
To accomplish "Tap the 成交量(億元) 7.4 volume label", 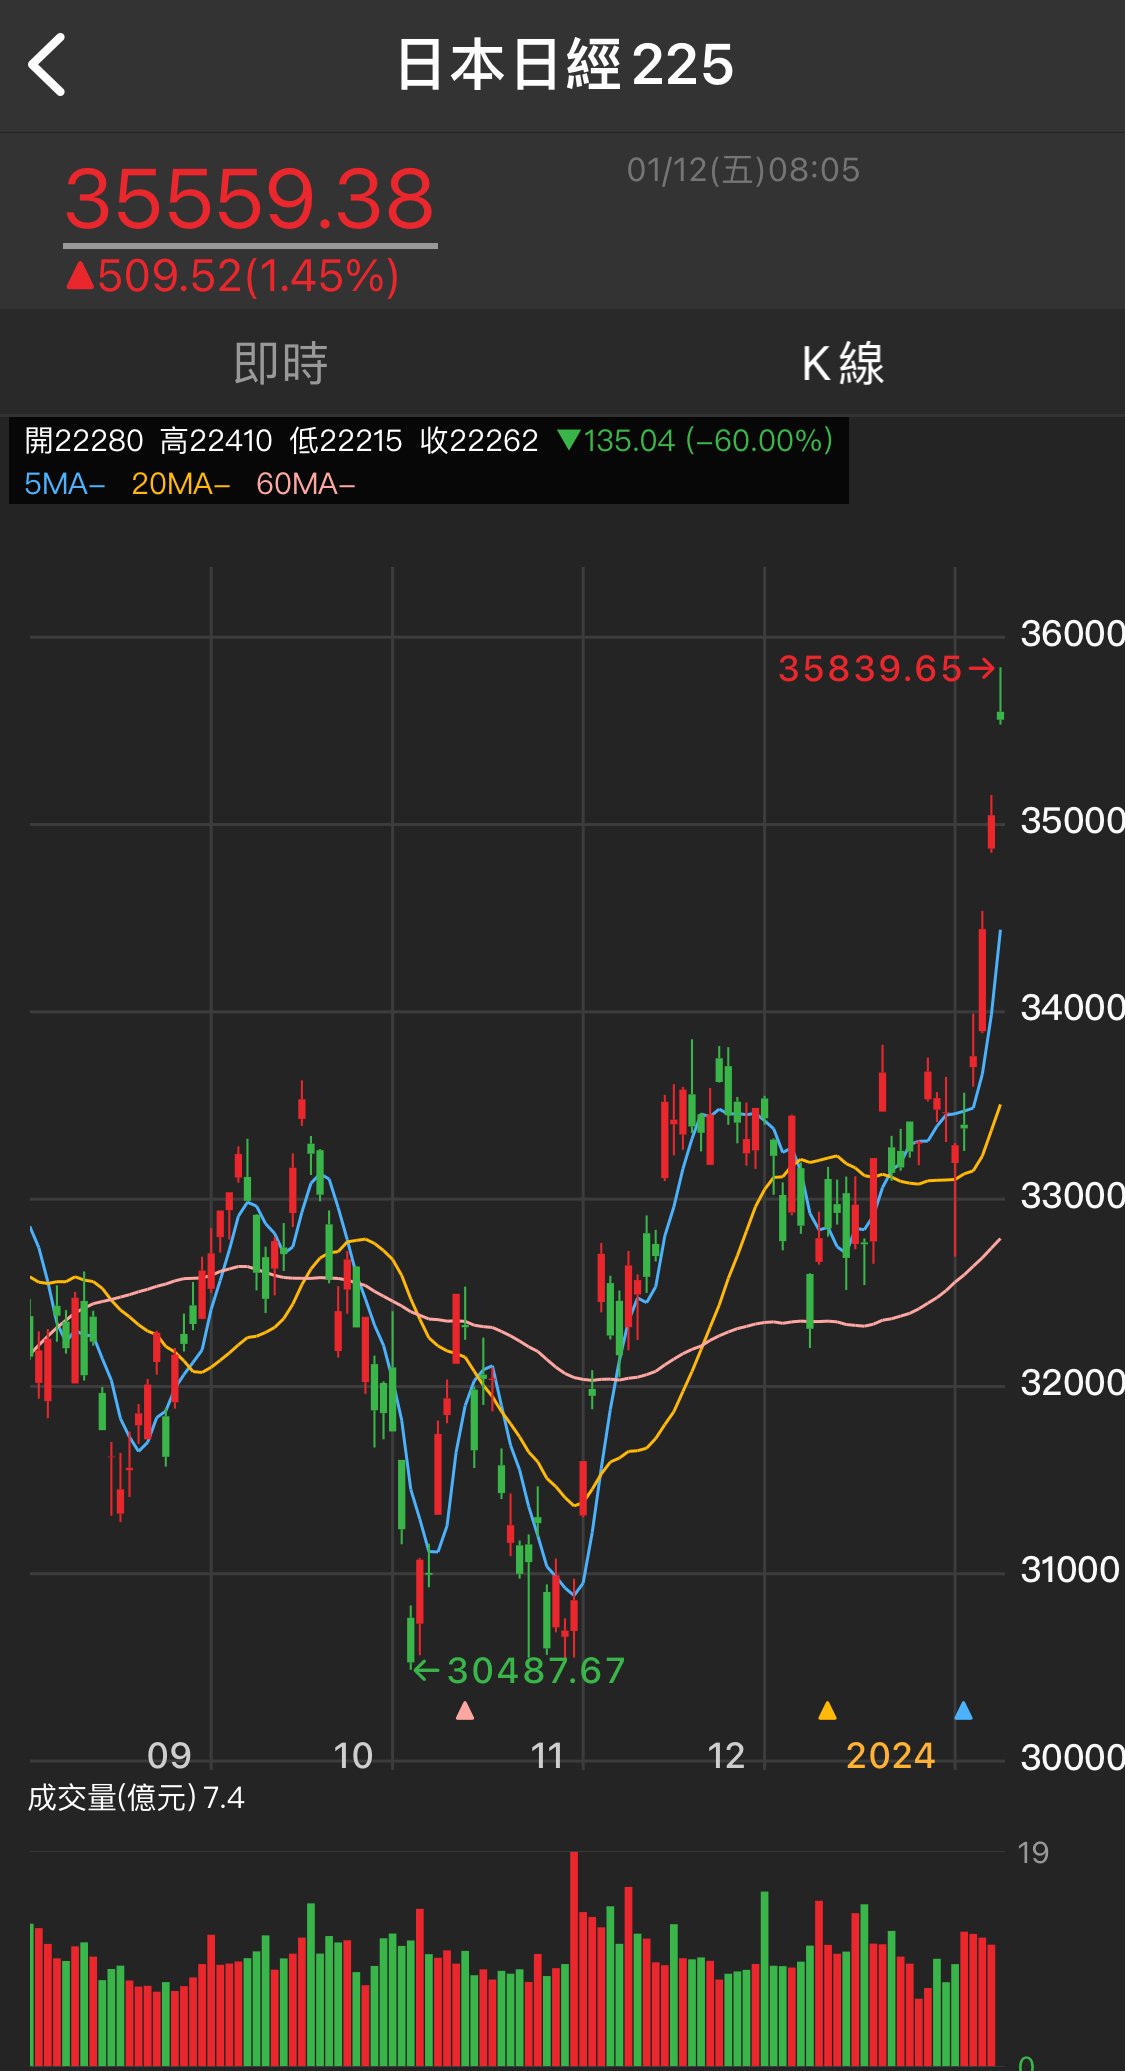I will [136, 1798].
